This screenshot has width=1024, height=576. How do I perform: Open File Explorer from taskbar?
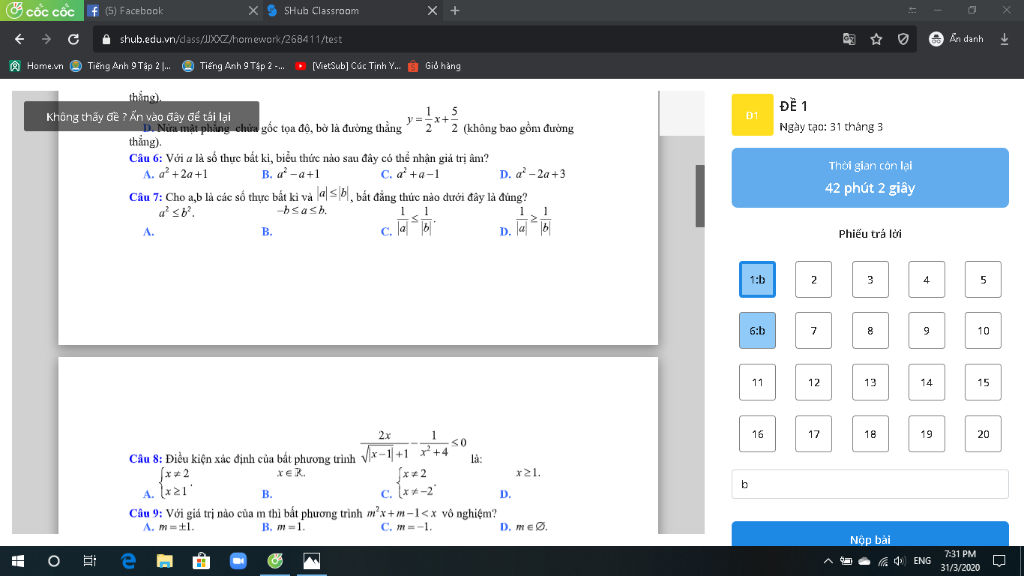pyautogui.click(x=165, y=561)
